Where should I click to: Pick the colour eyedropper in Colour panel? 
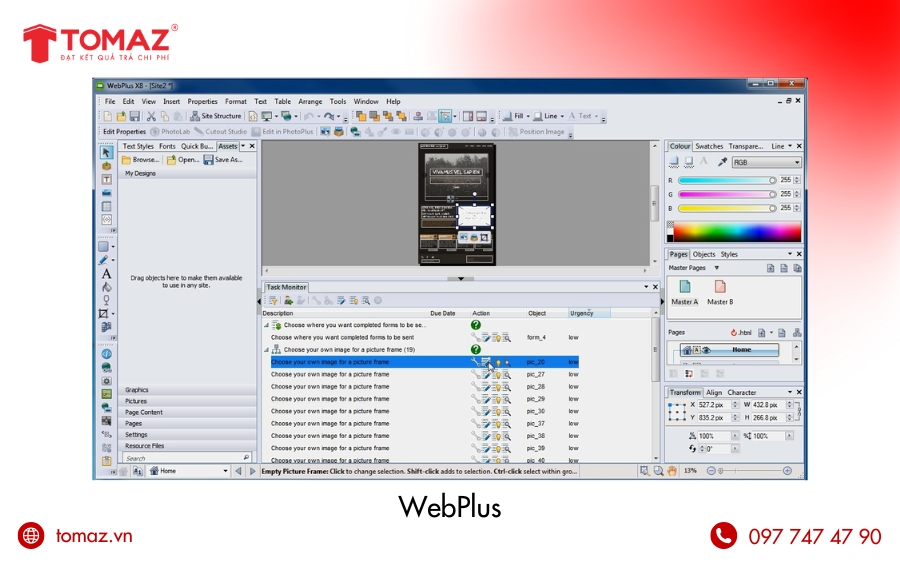[x=722, y=162]
